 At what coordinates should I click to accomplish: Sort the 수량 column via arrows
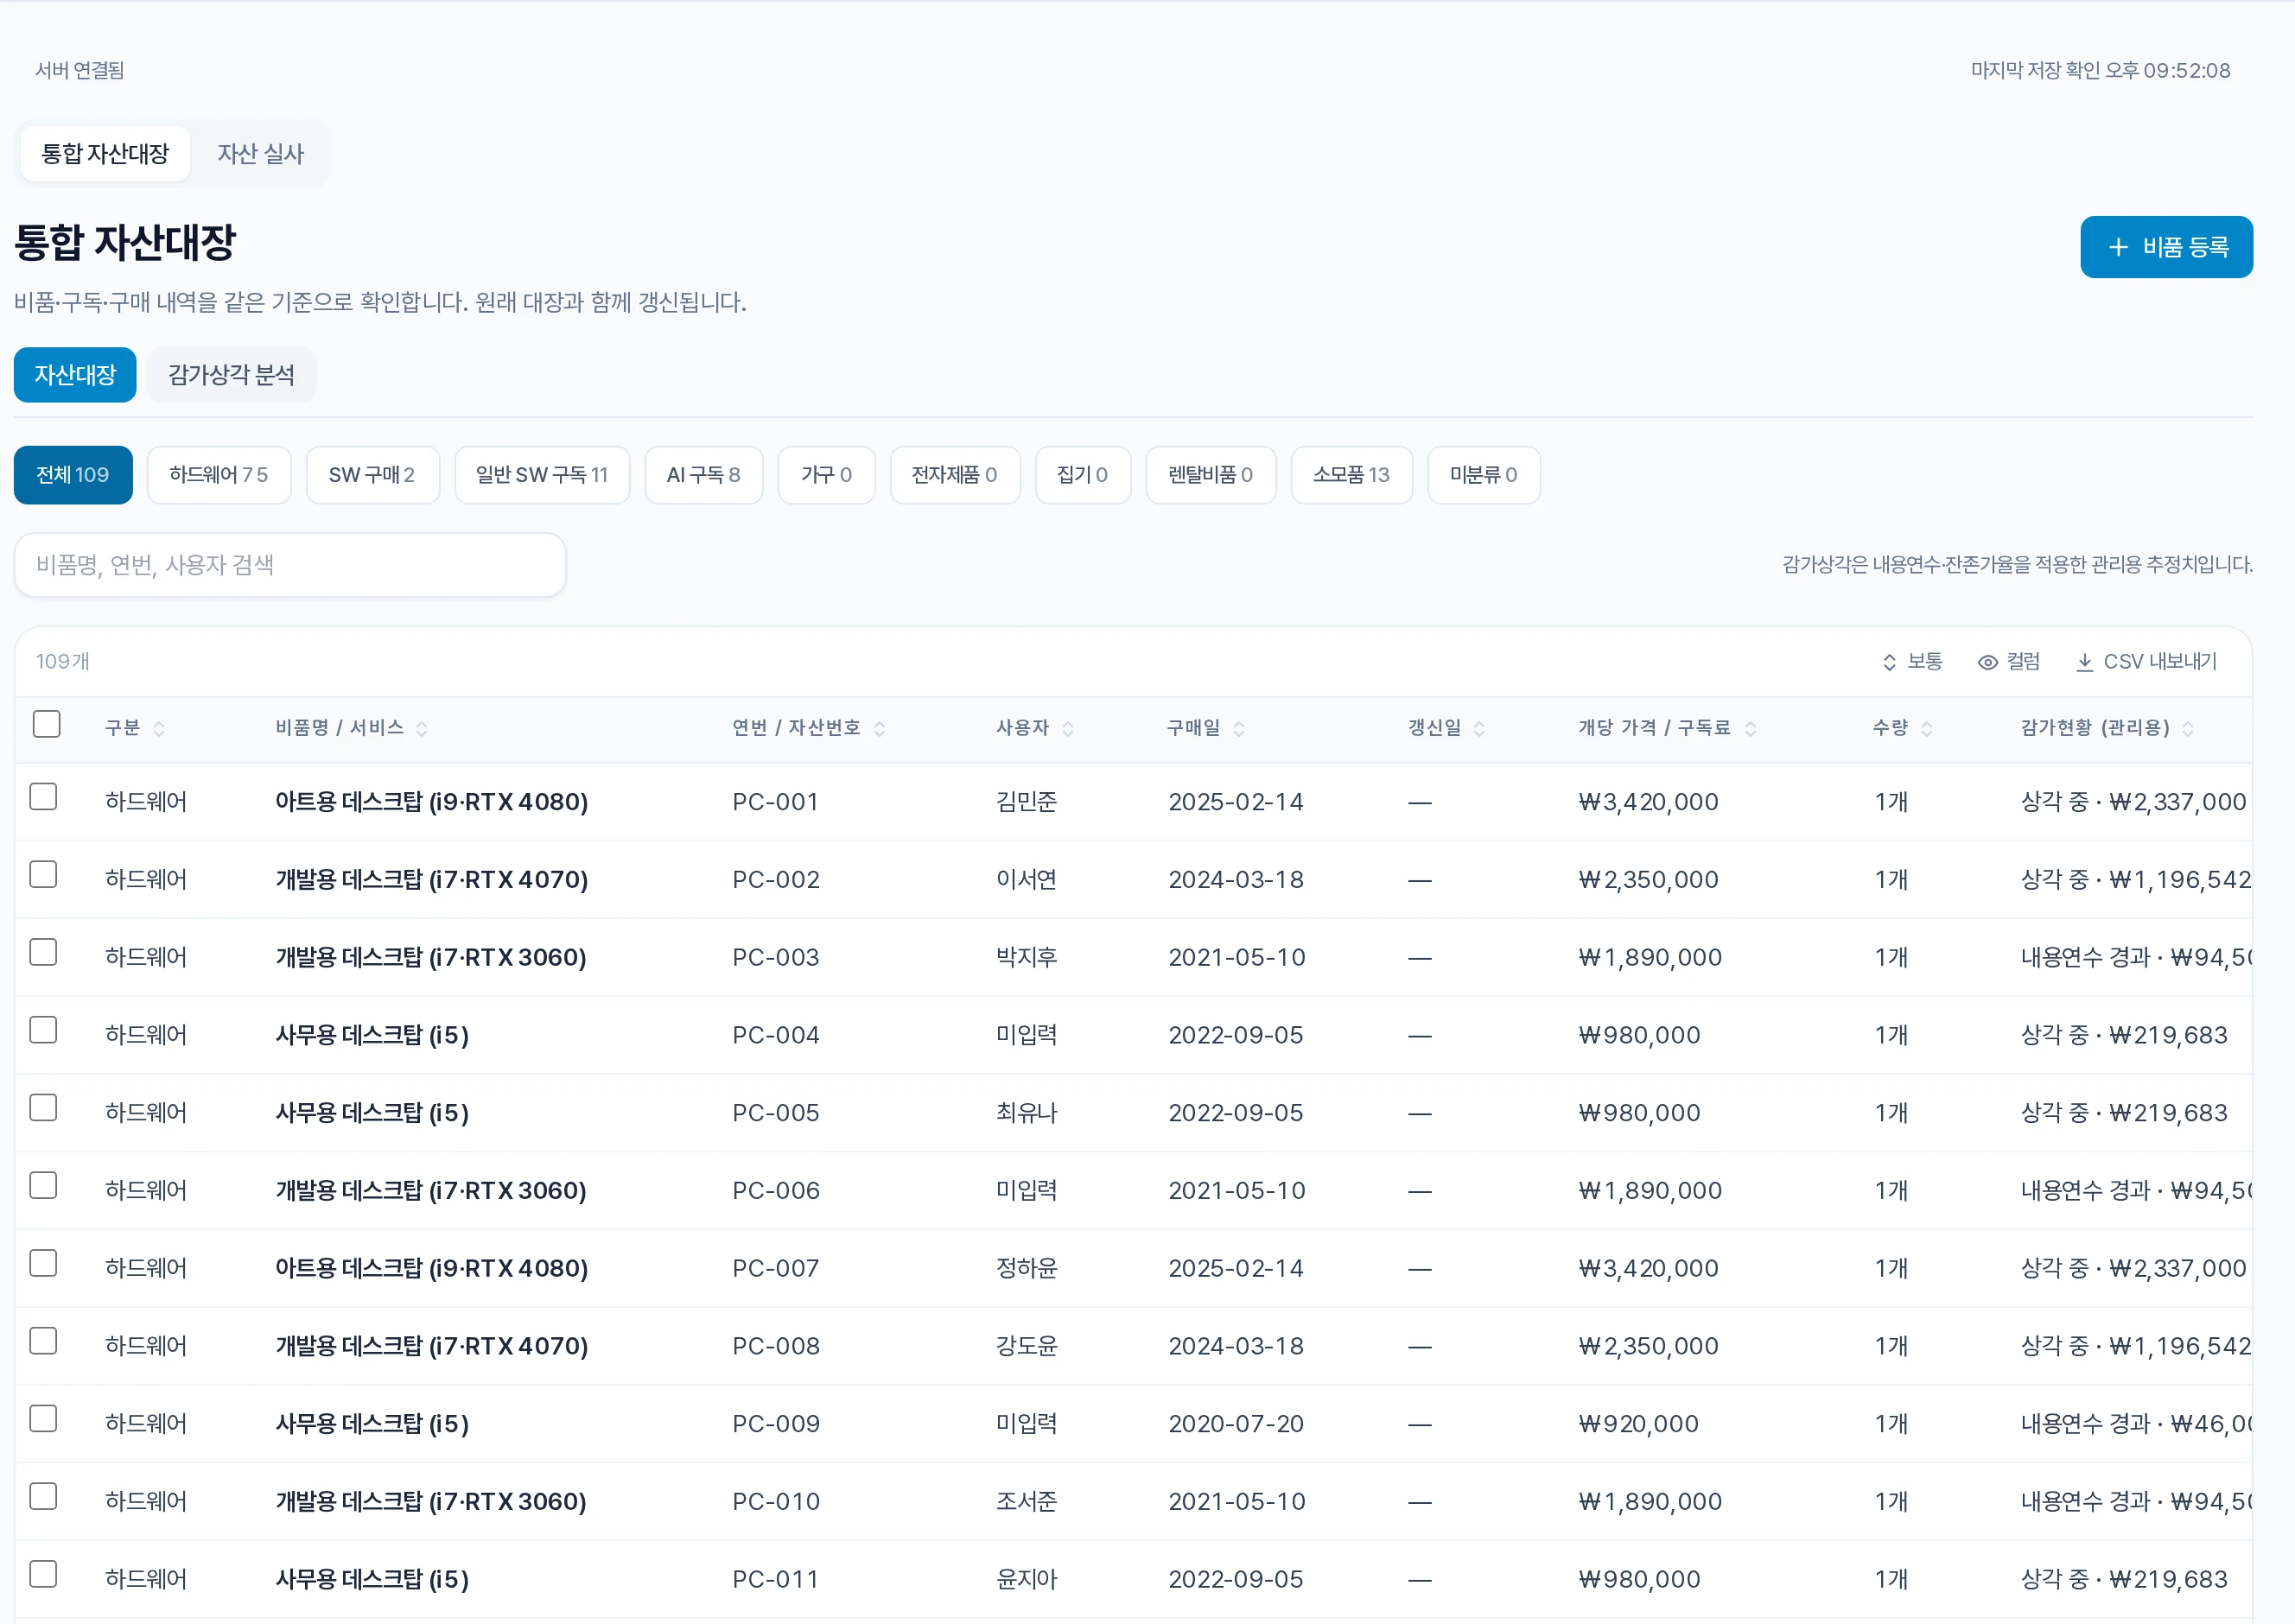click(1927, 729)
